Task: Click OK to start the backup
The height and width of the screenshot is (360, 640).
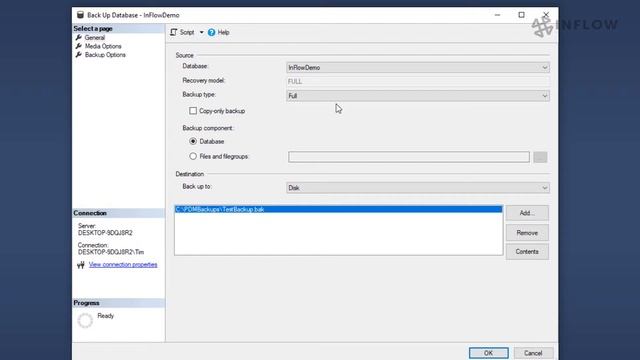Action: point(489,353)
